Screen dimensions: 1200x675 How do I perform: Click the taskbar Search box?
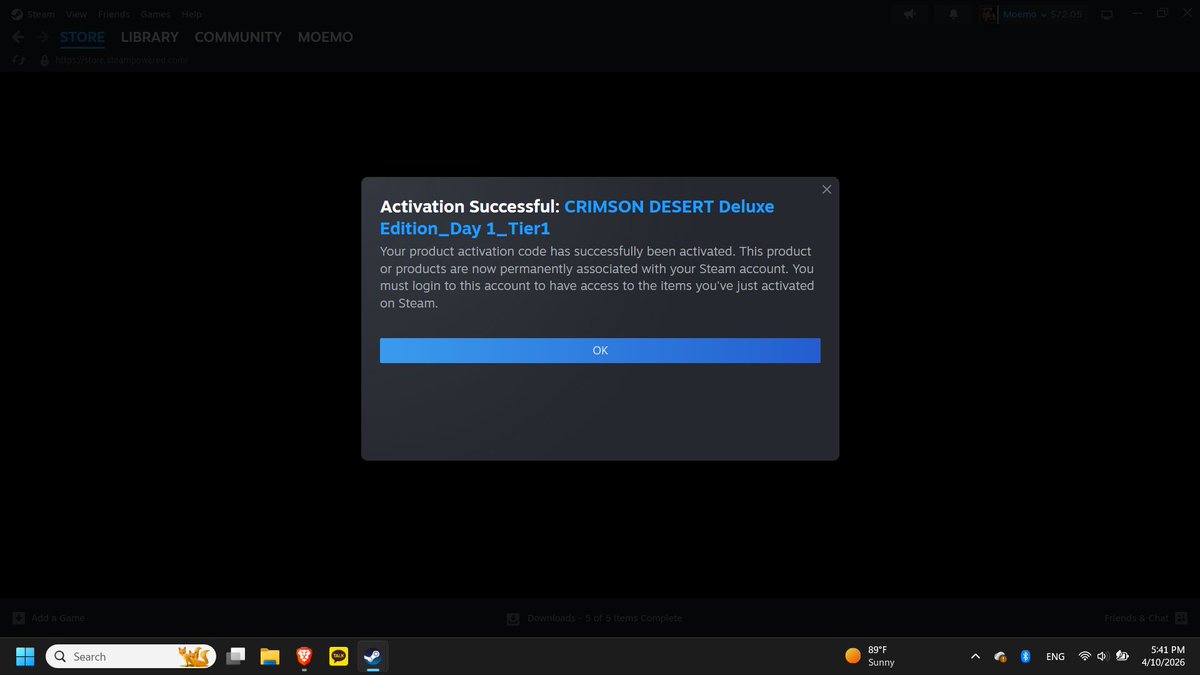click(130, 656)
